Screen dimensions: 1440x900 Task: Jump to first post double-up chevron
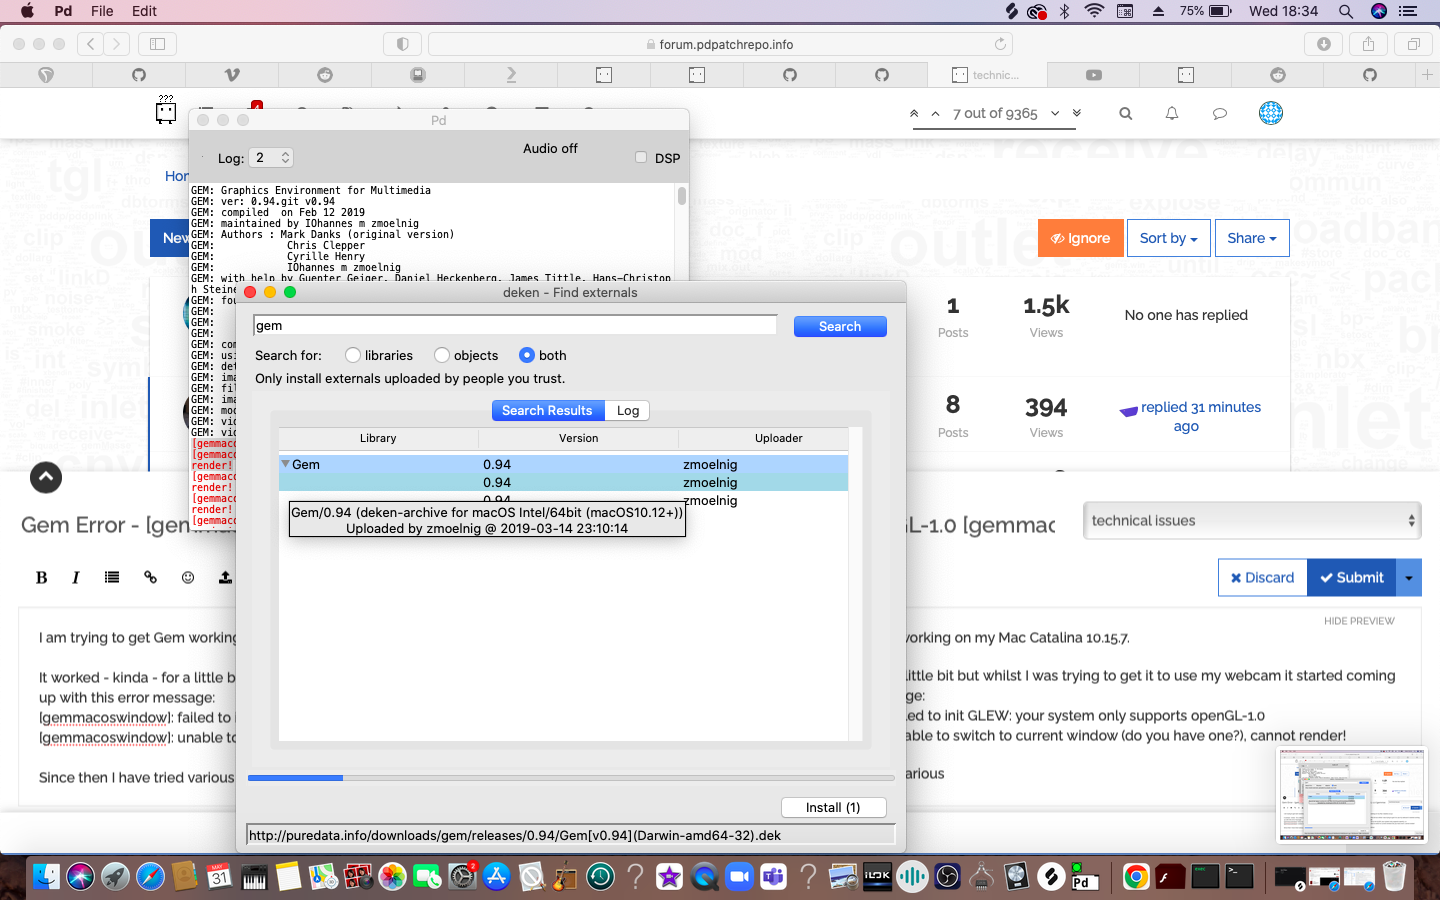click(x=914, y=114)
